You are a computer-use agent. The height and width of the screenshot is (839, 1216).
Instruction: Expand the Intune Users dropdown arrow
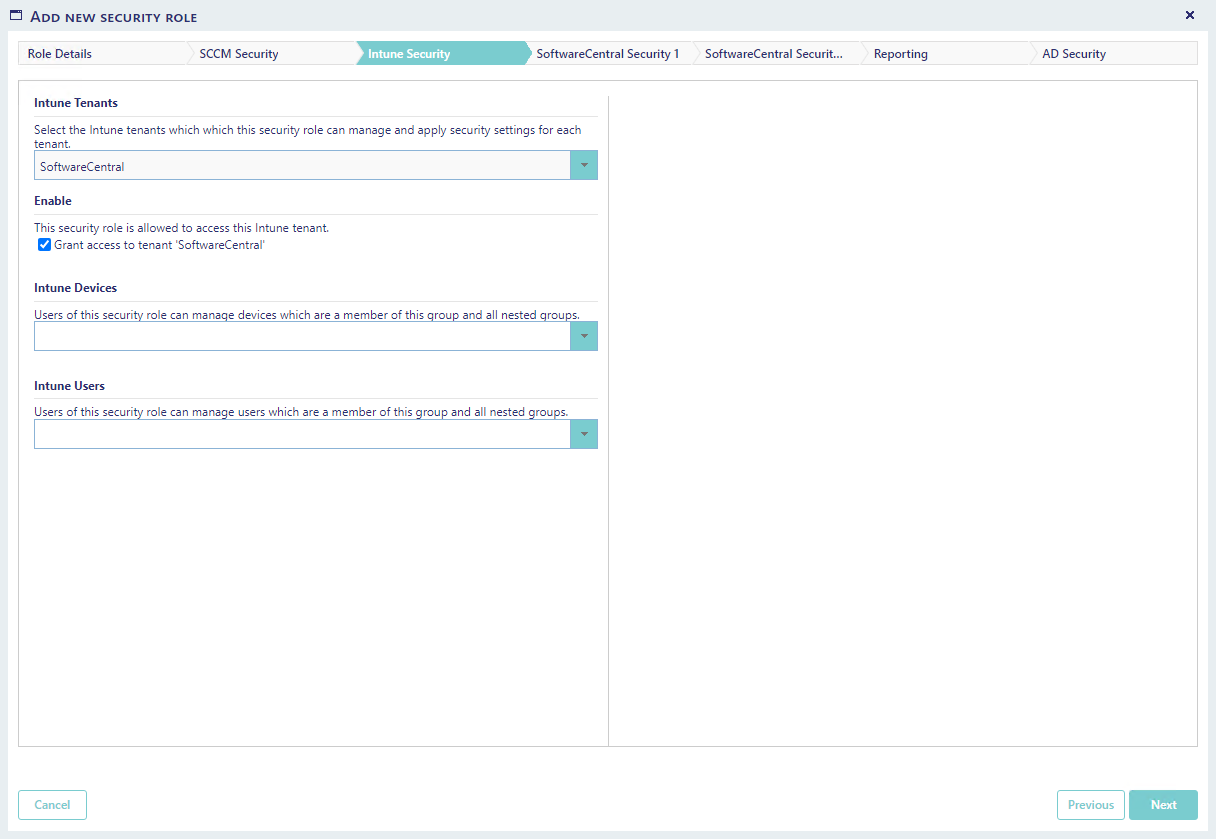click(584, 434)
